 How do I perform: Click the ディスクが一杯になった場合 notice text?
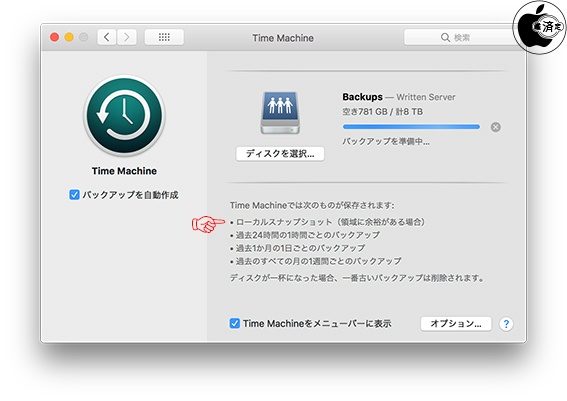coord(357,278)
